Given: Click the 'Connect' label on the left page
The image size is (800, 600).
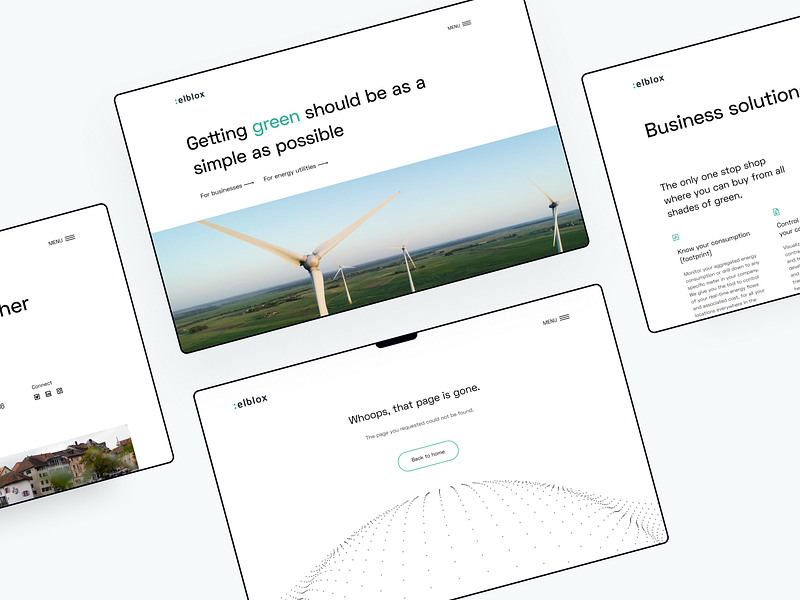Looking at the screenshot, I should 42,385.
